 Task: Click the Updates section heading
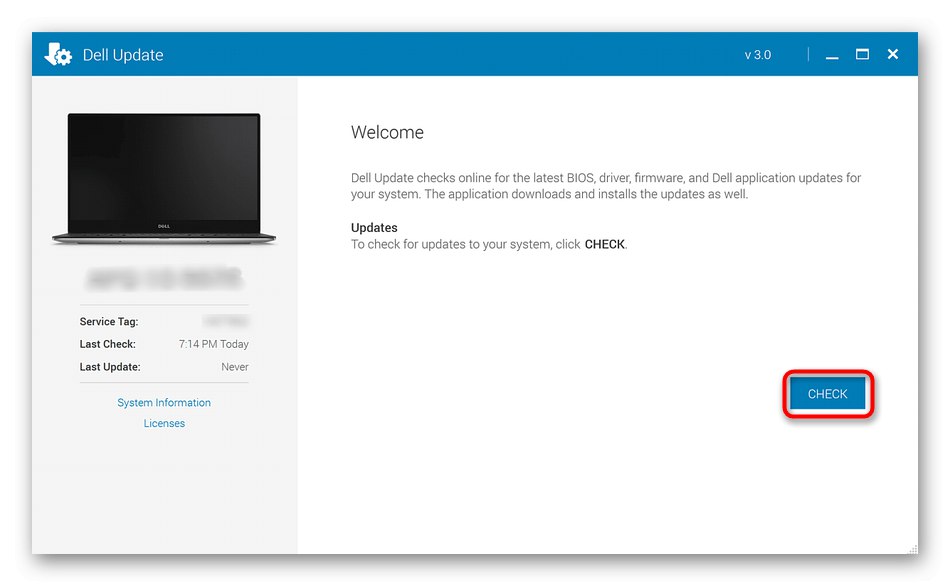(x=373, y=227)
